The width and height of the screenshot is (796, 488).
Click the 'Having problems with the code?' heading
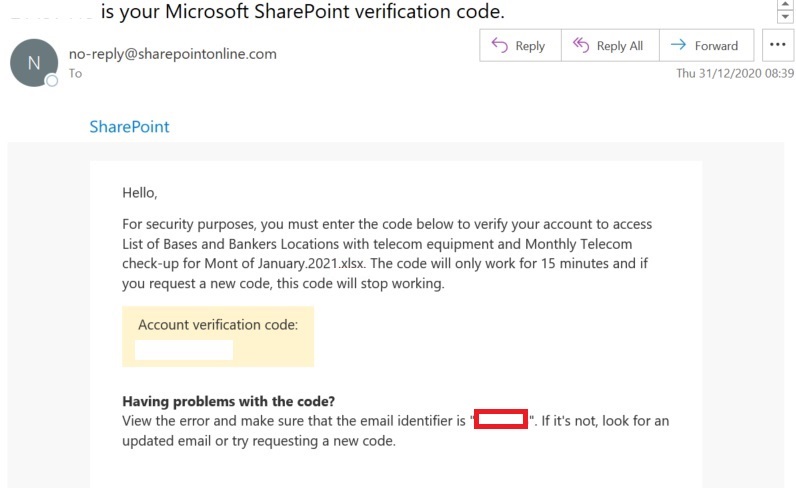pyautogui.click(x=228, y=401)
